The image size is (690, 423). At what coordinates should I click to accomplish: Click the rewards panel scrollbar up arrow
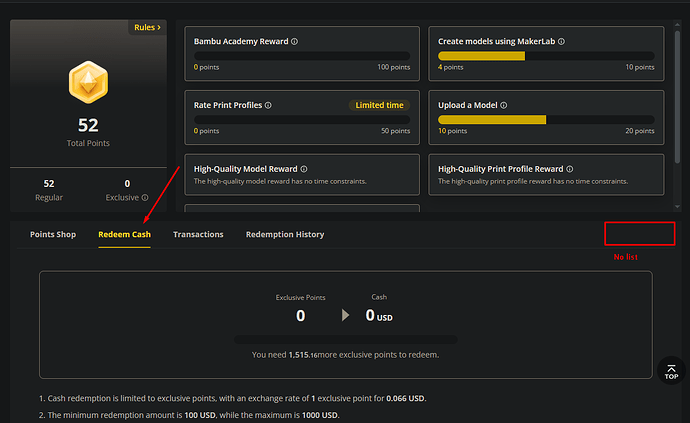[677, 25]
